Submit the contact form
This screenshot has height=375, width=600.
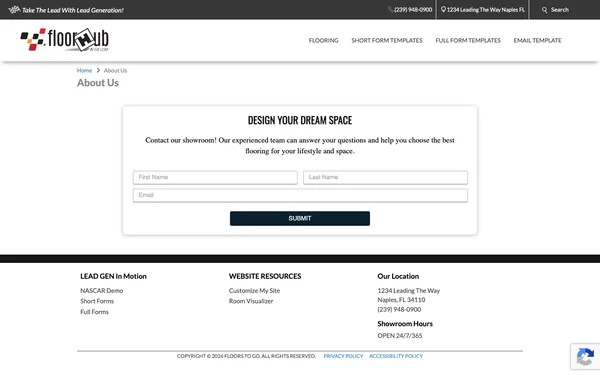[300, 218]
